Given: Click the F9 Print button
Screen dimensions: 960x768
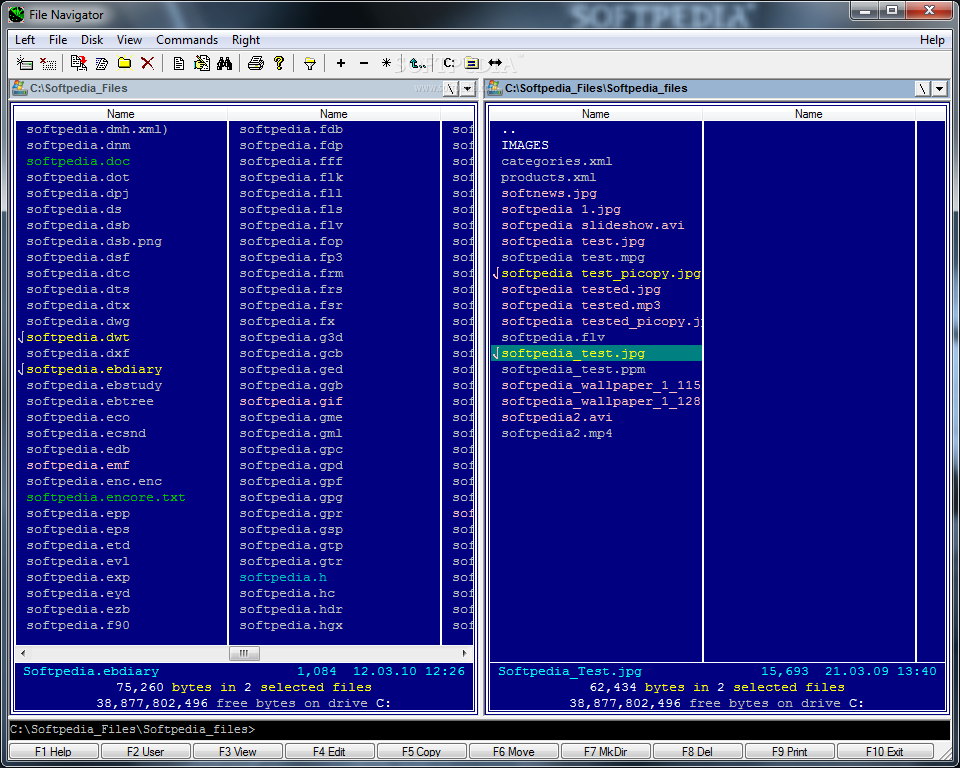Looking at the screenshot, I should pos(790,751).
